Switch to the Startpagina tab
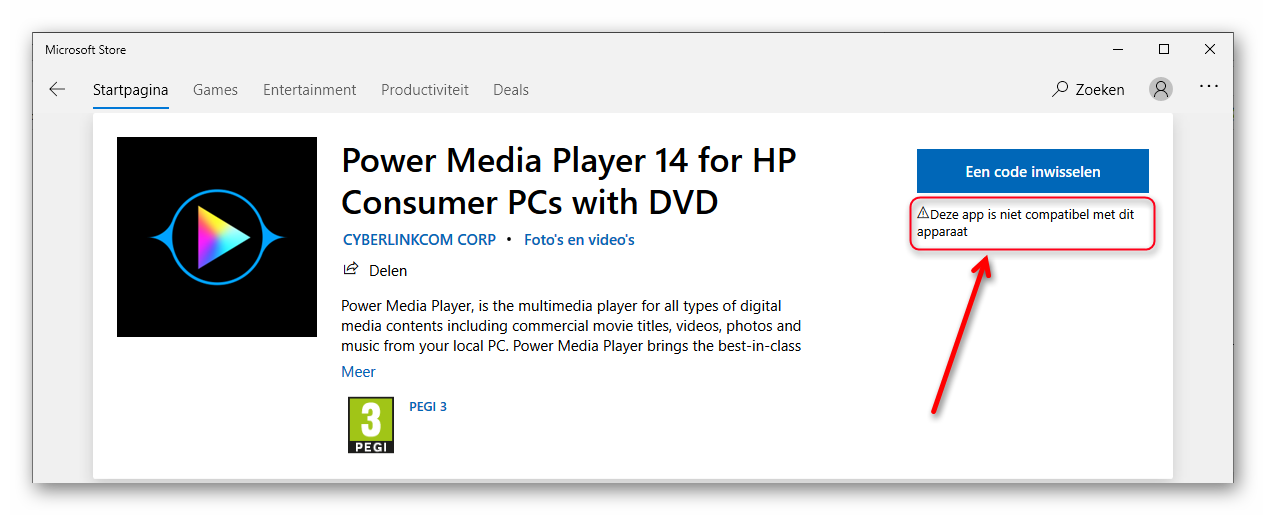Viewport: 1266px width, 515px height. tap(130, 89)
